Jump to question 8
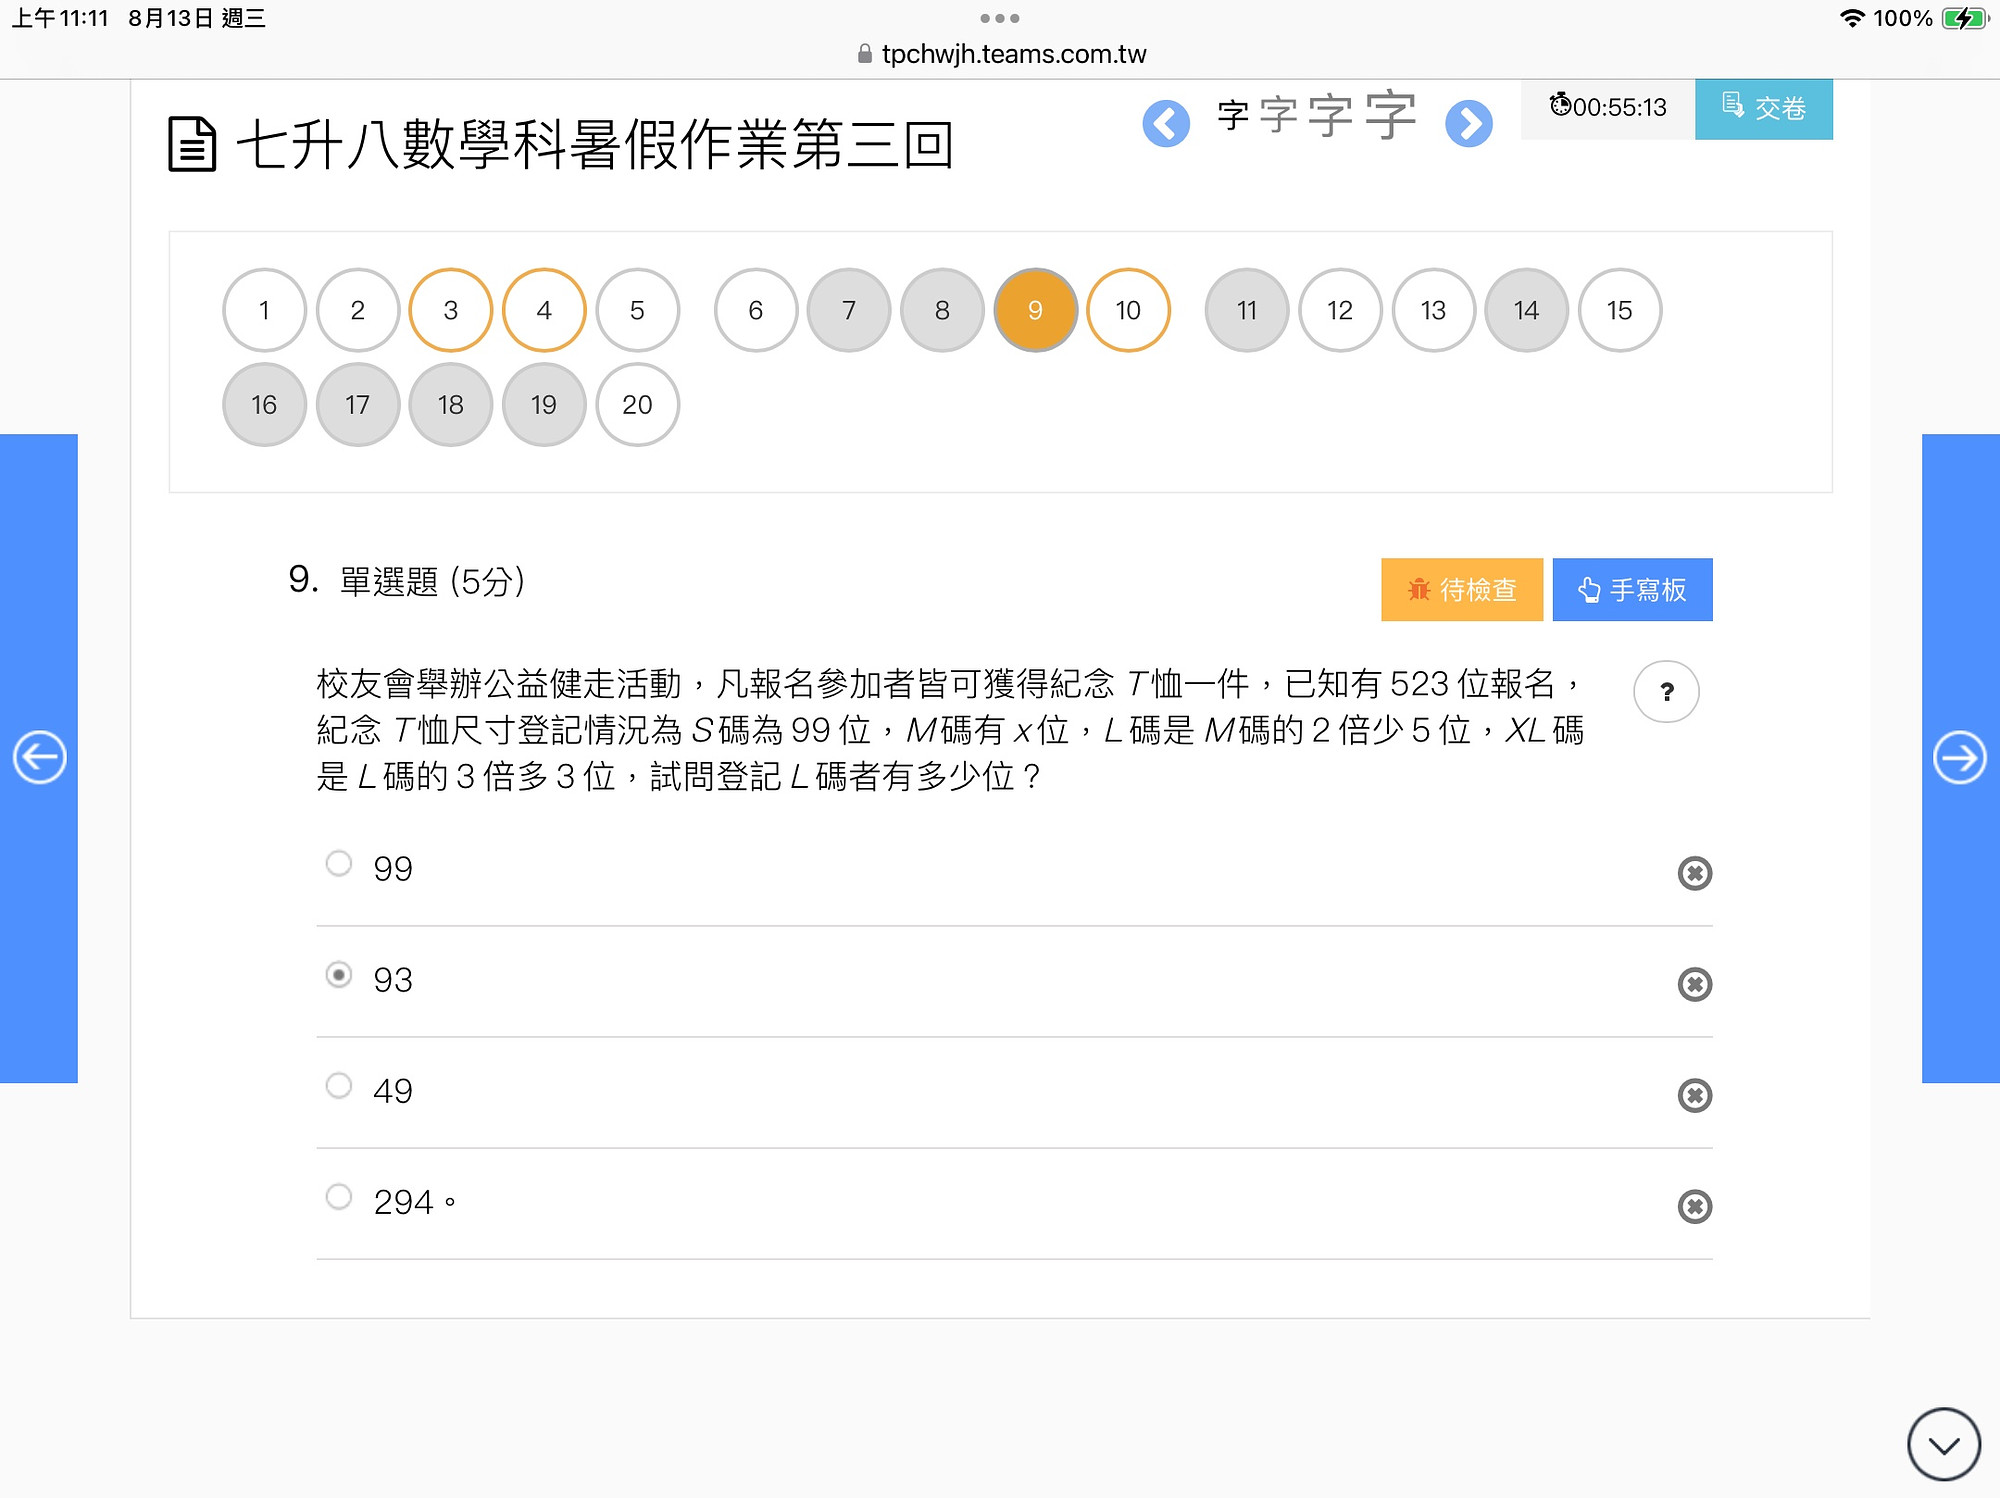This screenshot has height=1498, width=2000. point(942,310)
